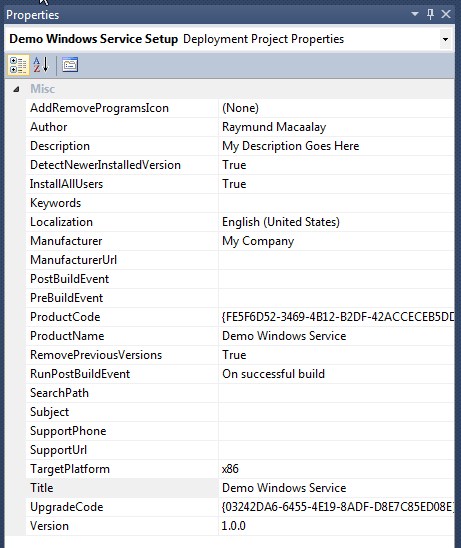Screen dimensions: 461x548
Task: Open the Property Pages icon
Action: [70, 65]
